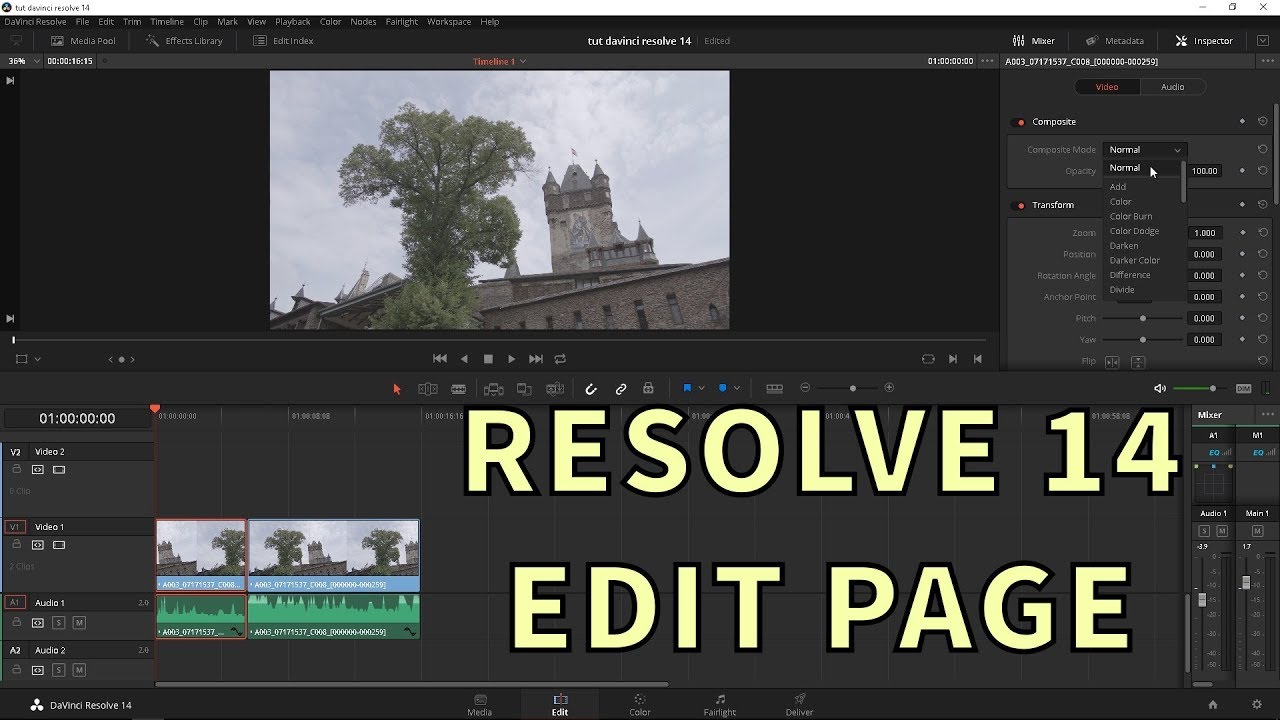Jump to last frame in viewer
The width and height of the screenshot is (1280, 720).
pos(536,358)
